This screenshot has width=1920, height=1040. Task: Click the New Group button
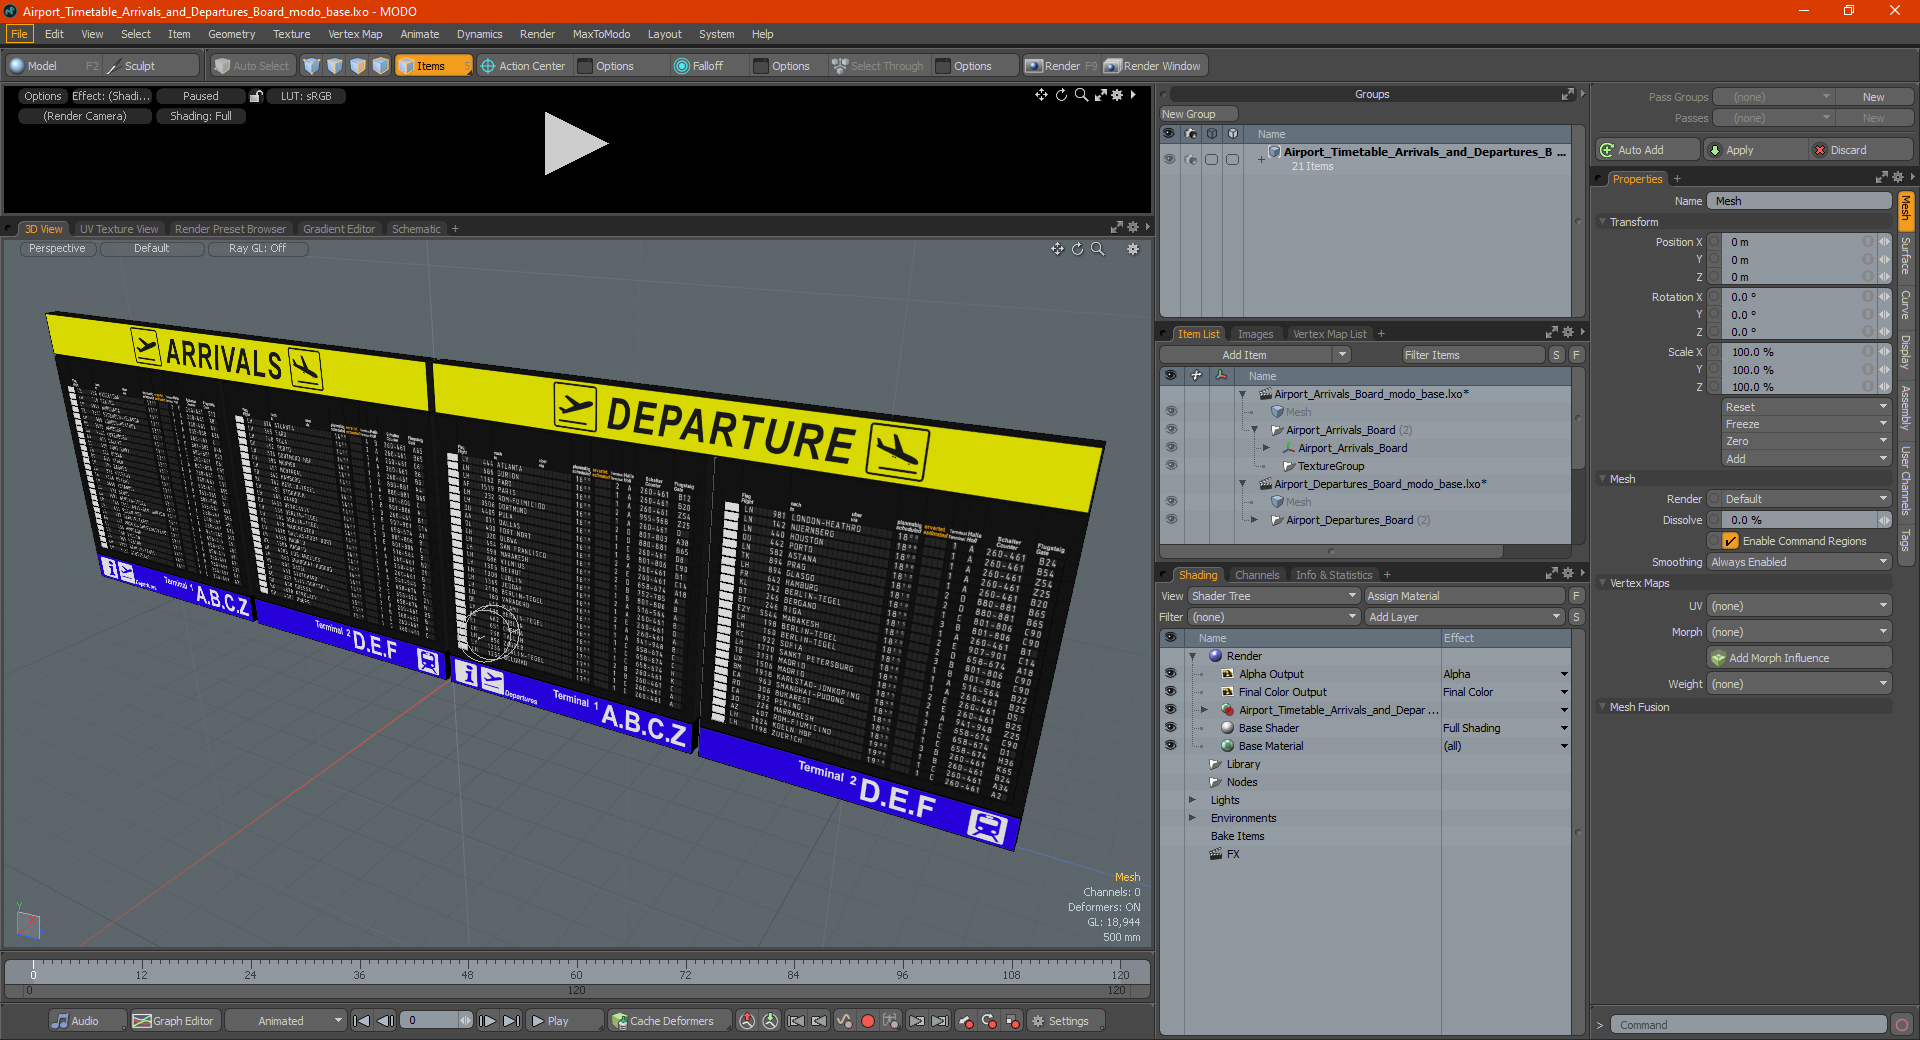tap(1198, 114)
